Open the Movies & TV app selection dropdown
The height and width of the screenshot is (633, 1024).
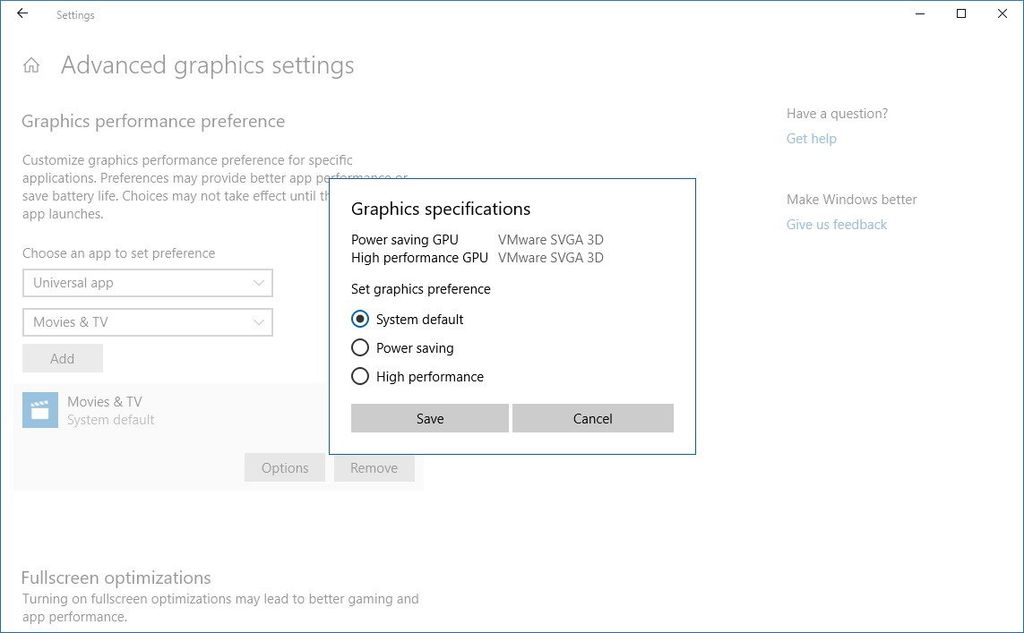(146, 322)
